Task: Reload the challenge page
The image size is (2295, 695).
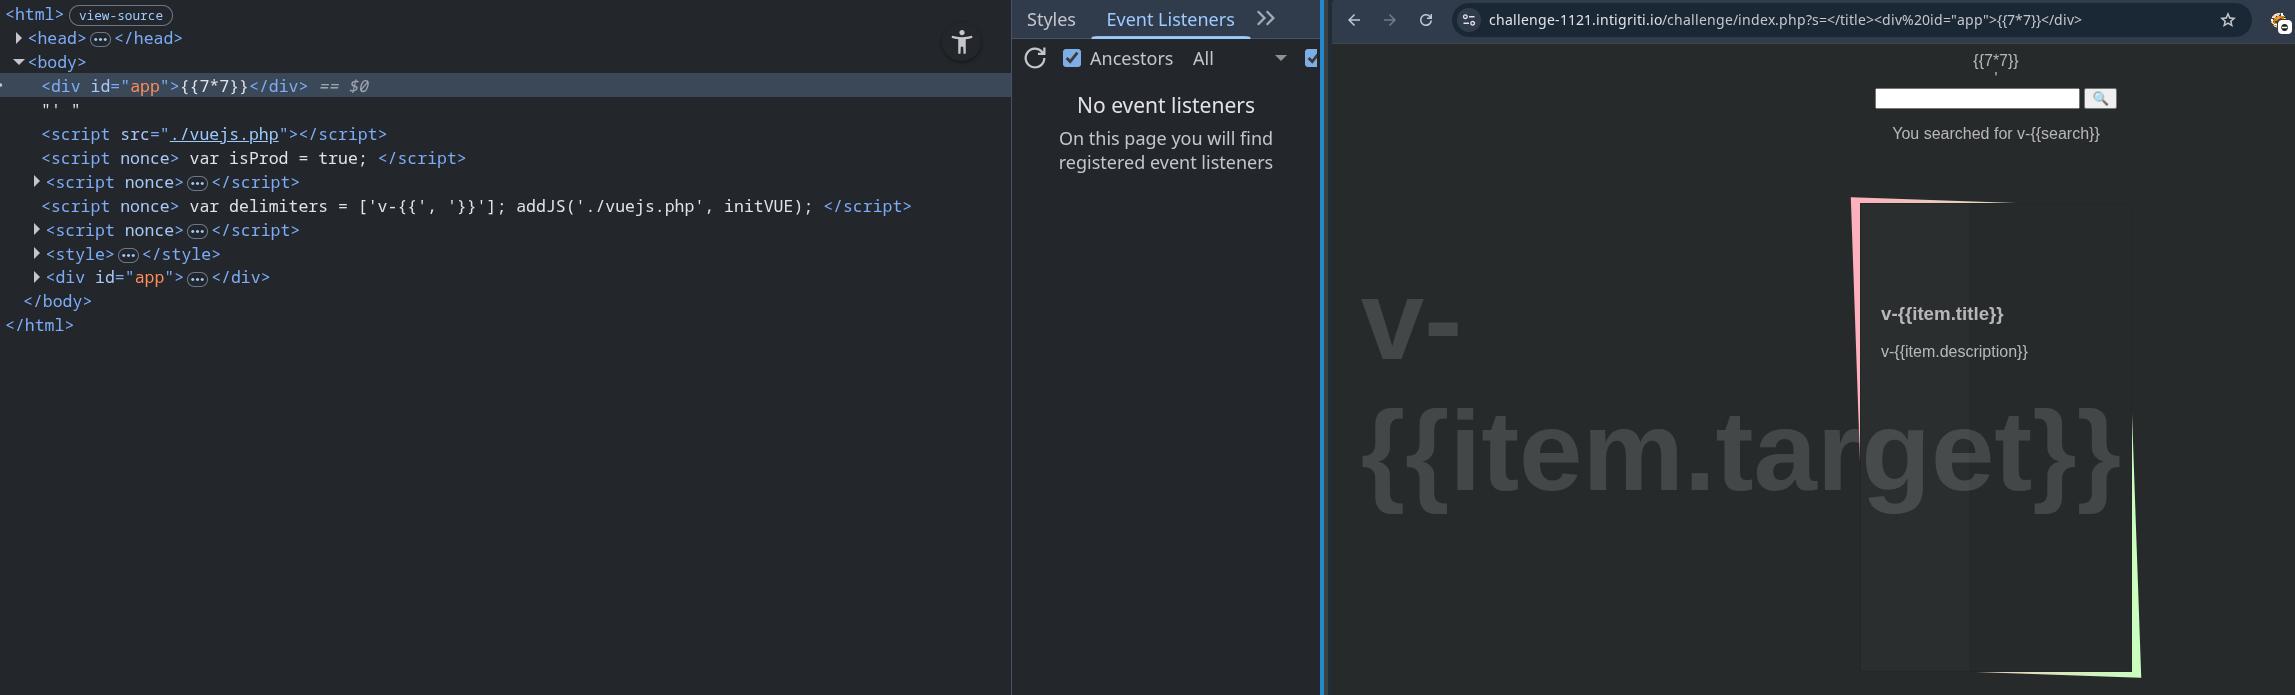Action: pyautogui.click(x=1425, y=20)
